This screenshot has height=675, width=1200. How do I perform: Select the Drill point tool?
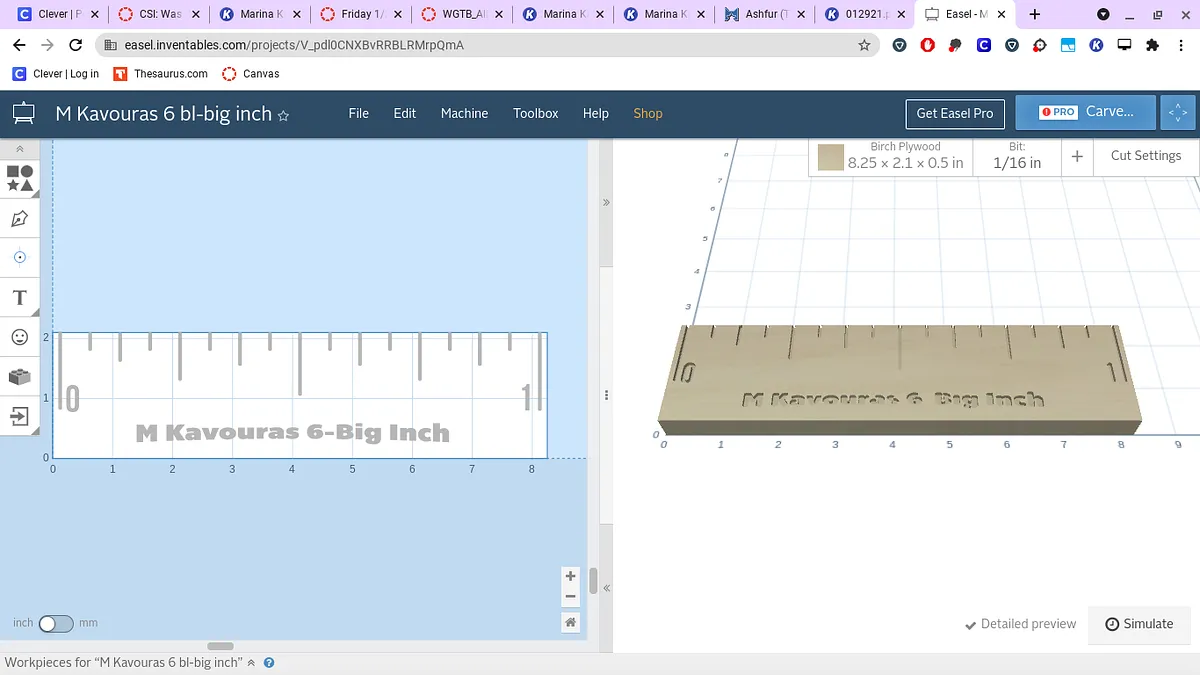(x=20, y=258)
